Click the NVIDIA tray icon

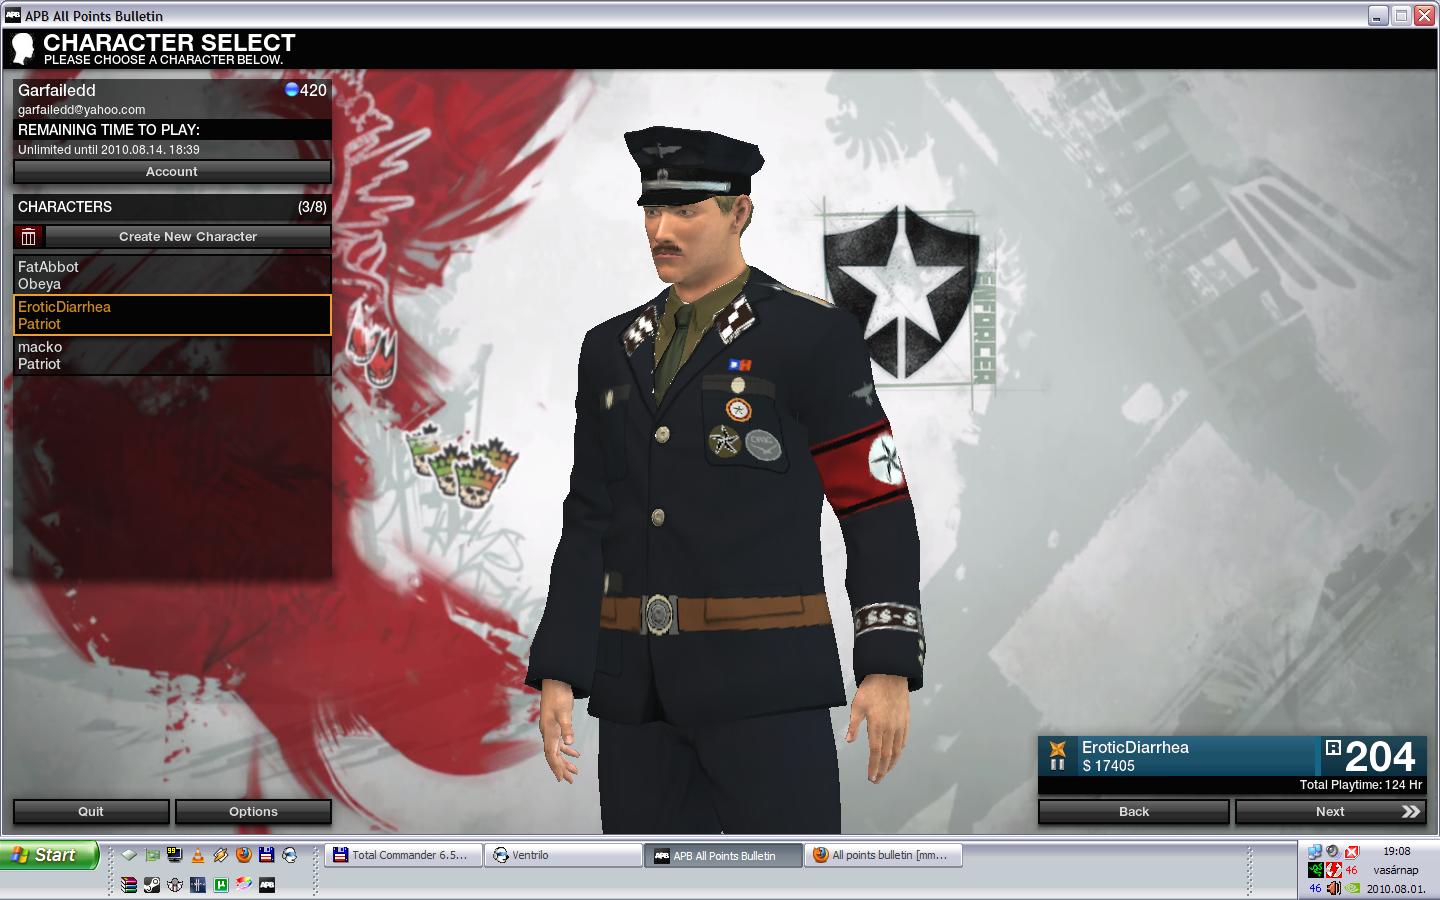click(1352, 888)
